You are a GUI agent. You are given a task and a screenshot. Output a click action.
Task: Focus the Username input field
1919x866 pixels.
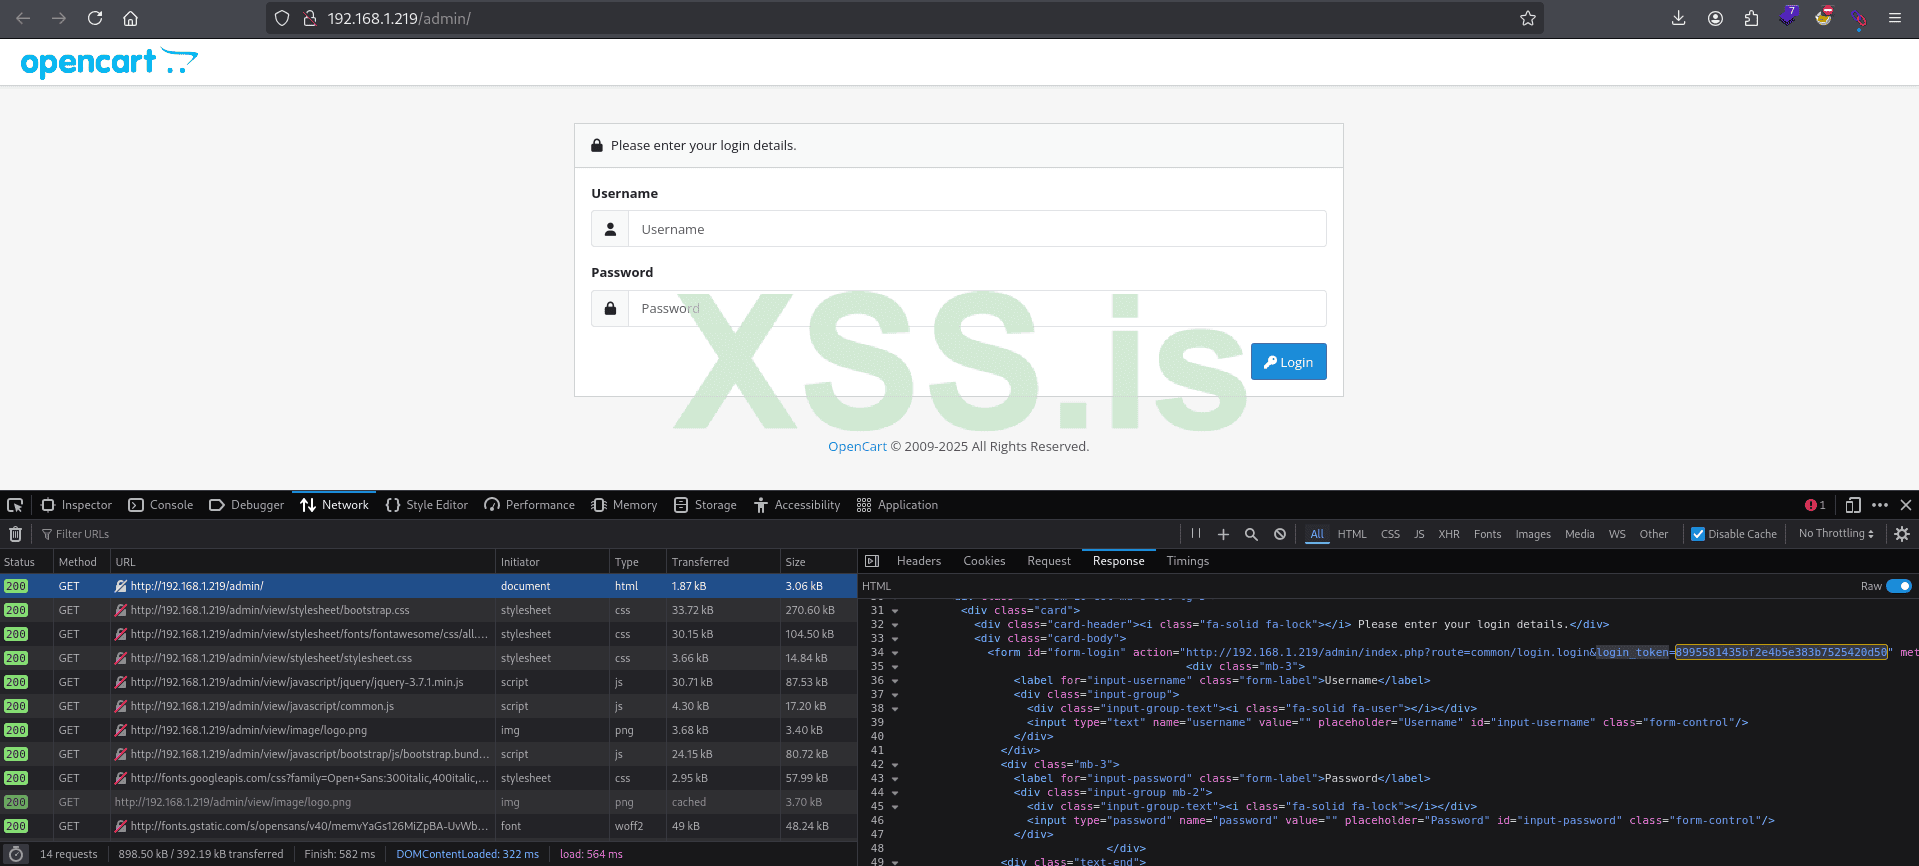click(977, 229)
